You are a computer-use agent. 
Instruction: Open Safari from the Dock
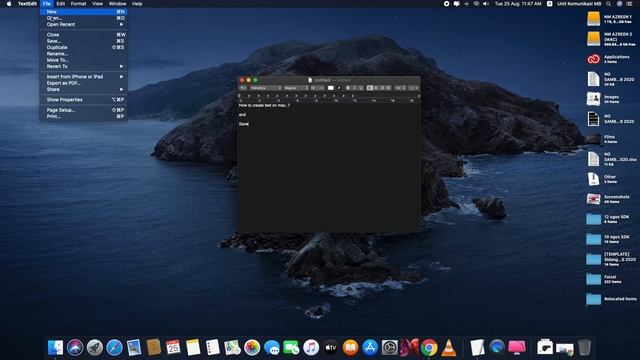(114, 347)
